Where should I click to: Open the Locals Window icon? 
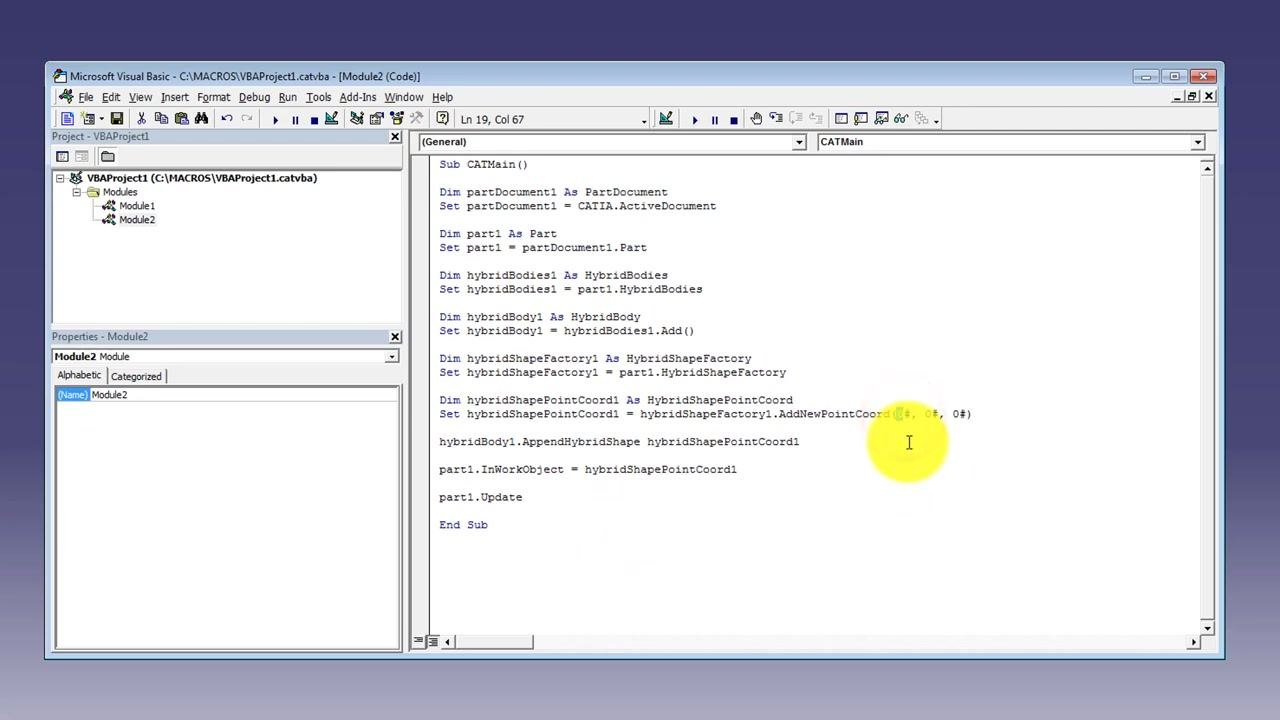tap(841, 119)
